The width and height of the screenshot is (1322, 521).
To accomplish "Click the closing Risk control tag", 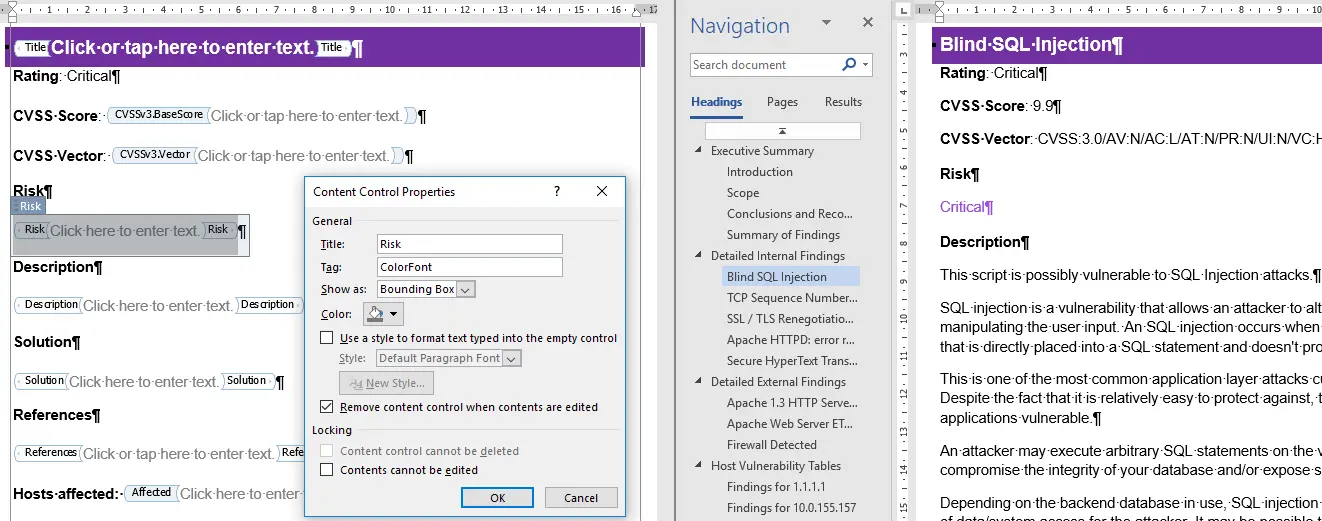I will [218, 230].
